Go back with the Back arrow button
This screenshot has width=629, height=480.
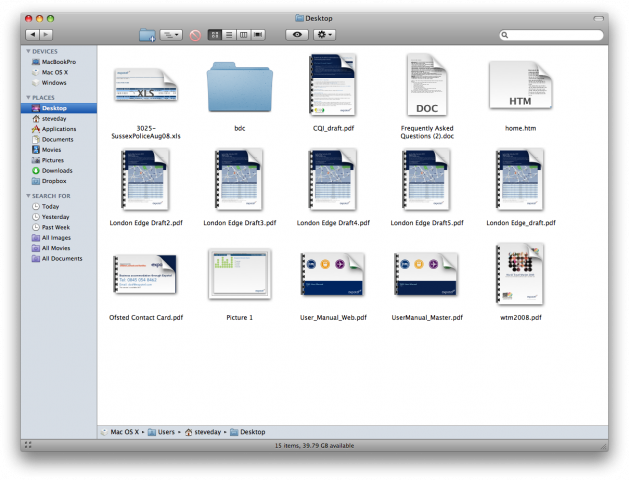pos(32,35)
